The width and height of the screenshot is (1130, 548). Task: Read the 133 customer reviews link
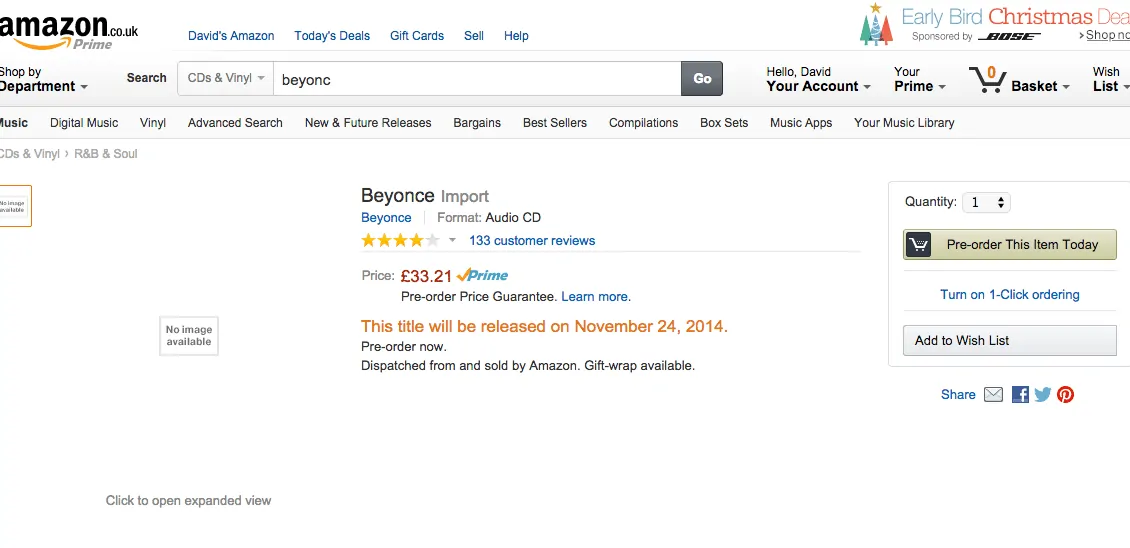532,241
